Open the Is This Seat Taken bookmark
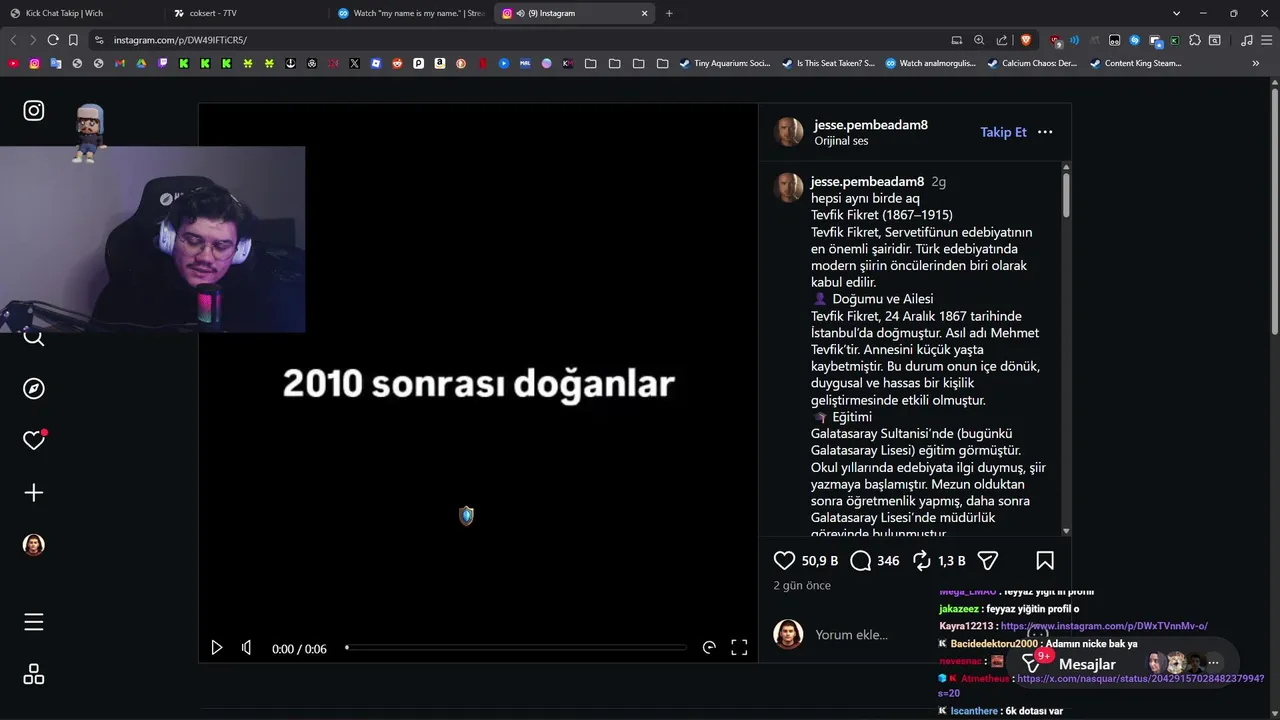This screenshot has width=1280, height=720. coord(827,63)
